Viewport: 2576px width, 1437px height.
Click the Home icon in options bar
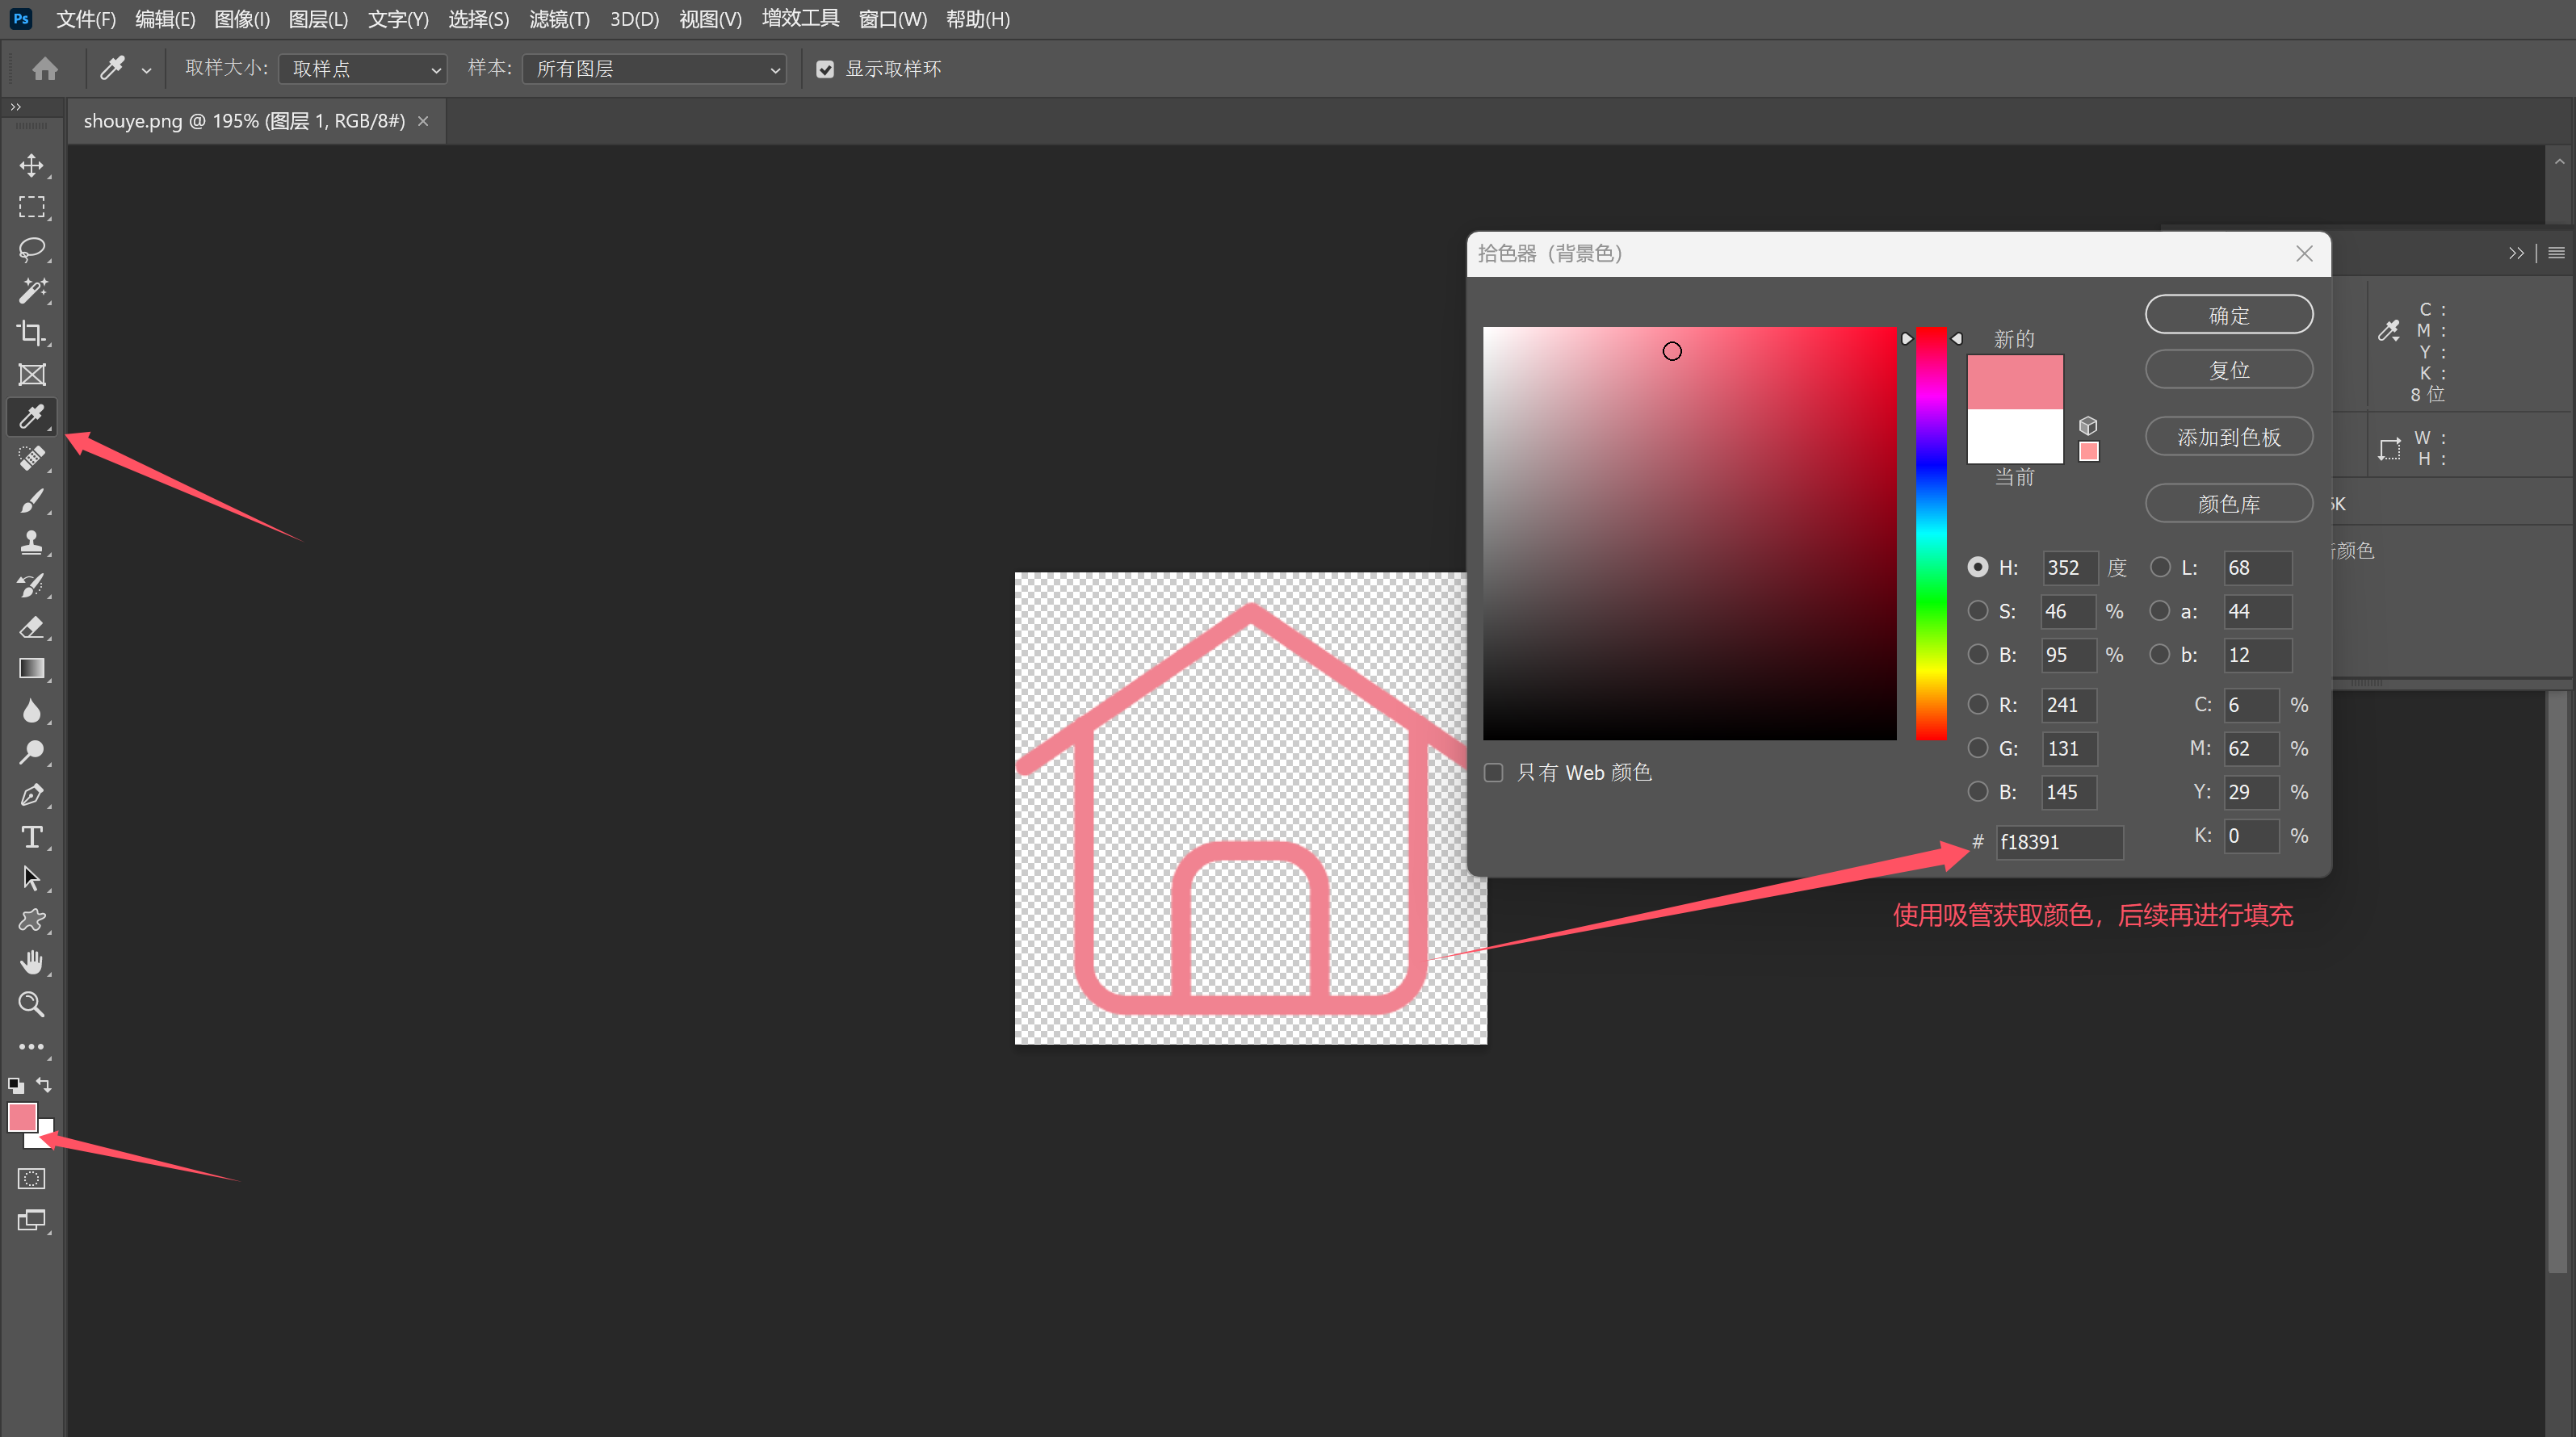pyautogui.click(x=45, y=68)
